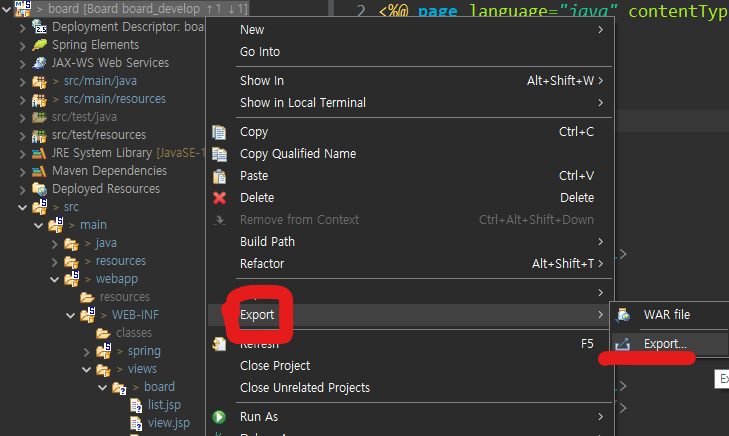Click the WAR file icon in submenu
Screen dimensions: 729x436
point(623,315)
